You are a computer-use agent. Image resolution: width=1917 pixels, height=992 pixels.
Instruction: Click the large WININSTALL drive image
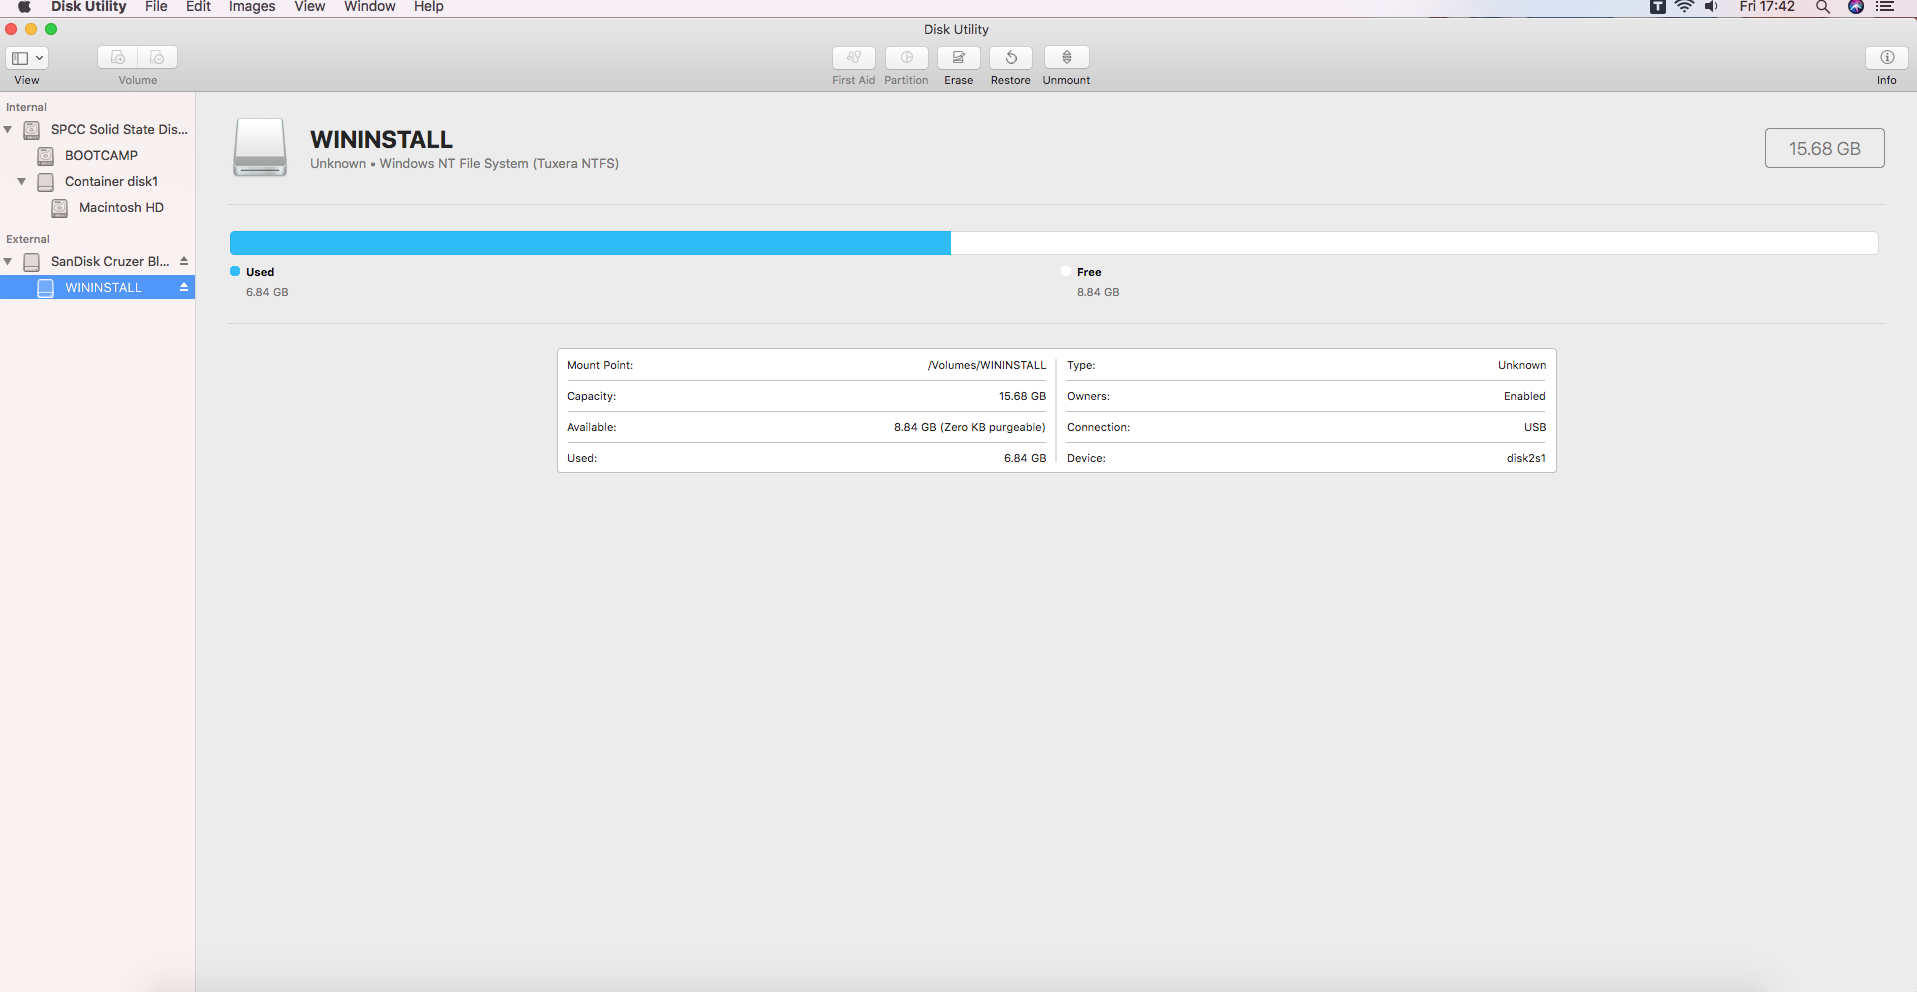(260, 147)
